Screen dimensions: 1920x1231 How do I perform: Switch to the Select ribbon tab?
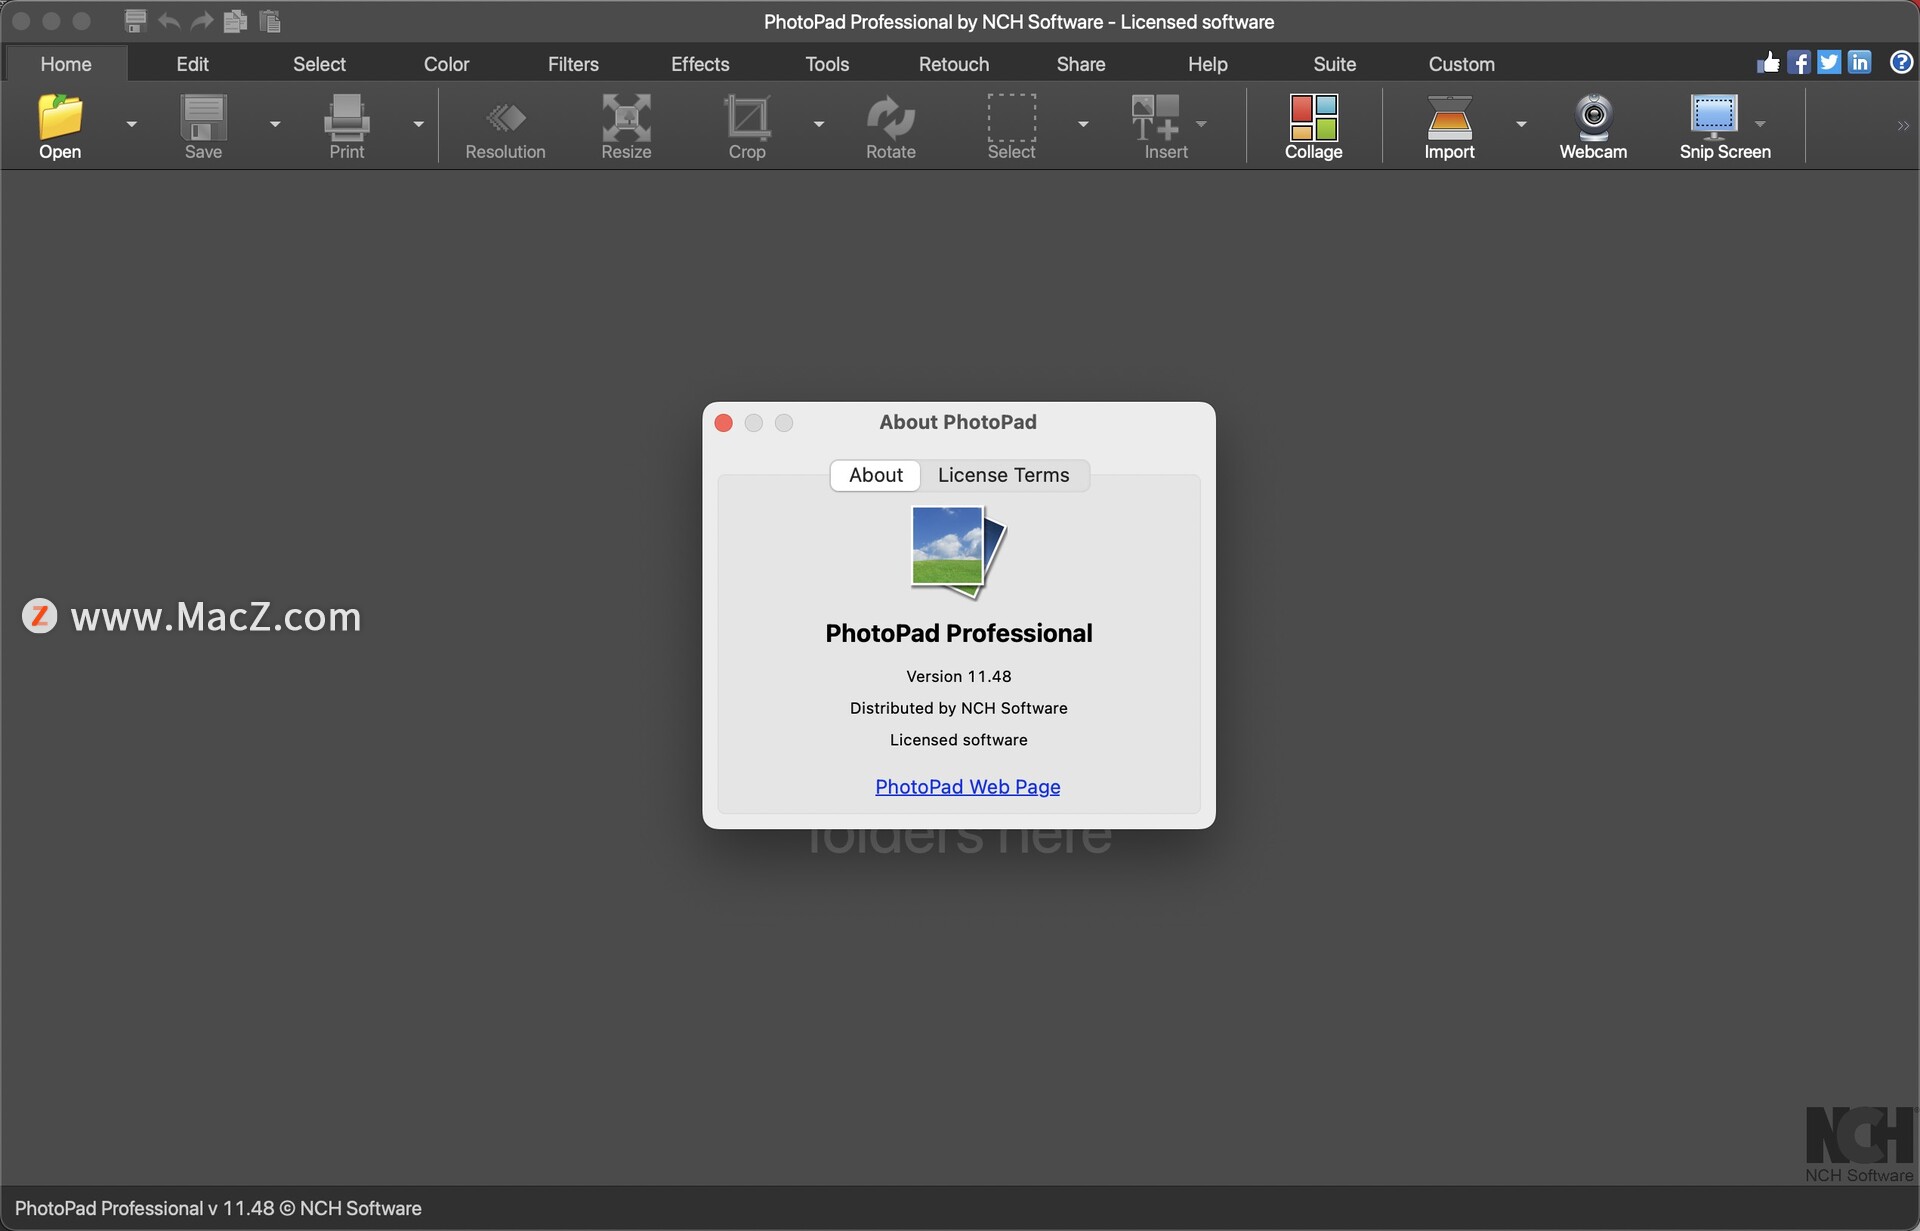[319, 64]
